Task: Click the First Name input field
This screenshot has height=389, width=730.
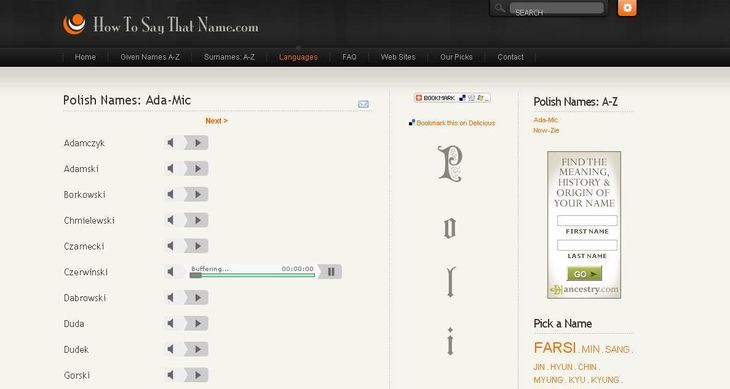Action: (x=587, y=220)
